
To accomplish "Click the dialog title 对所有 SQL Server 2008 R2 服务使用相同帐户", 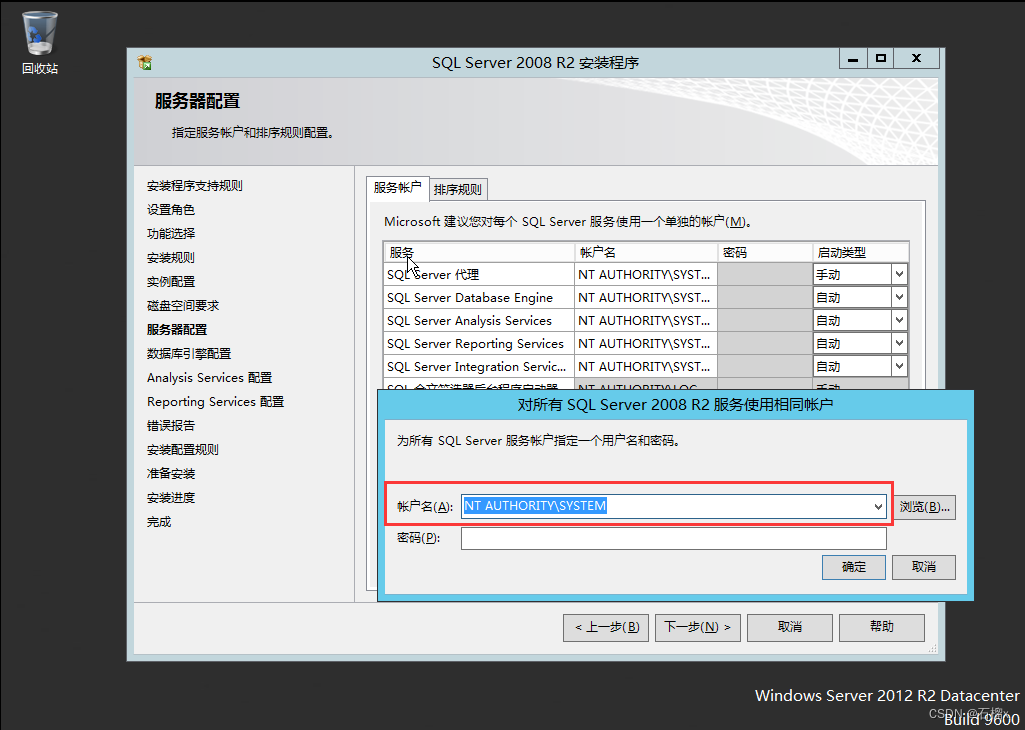I will (x=675, y=405).
